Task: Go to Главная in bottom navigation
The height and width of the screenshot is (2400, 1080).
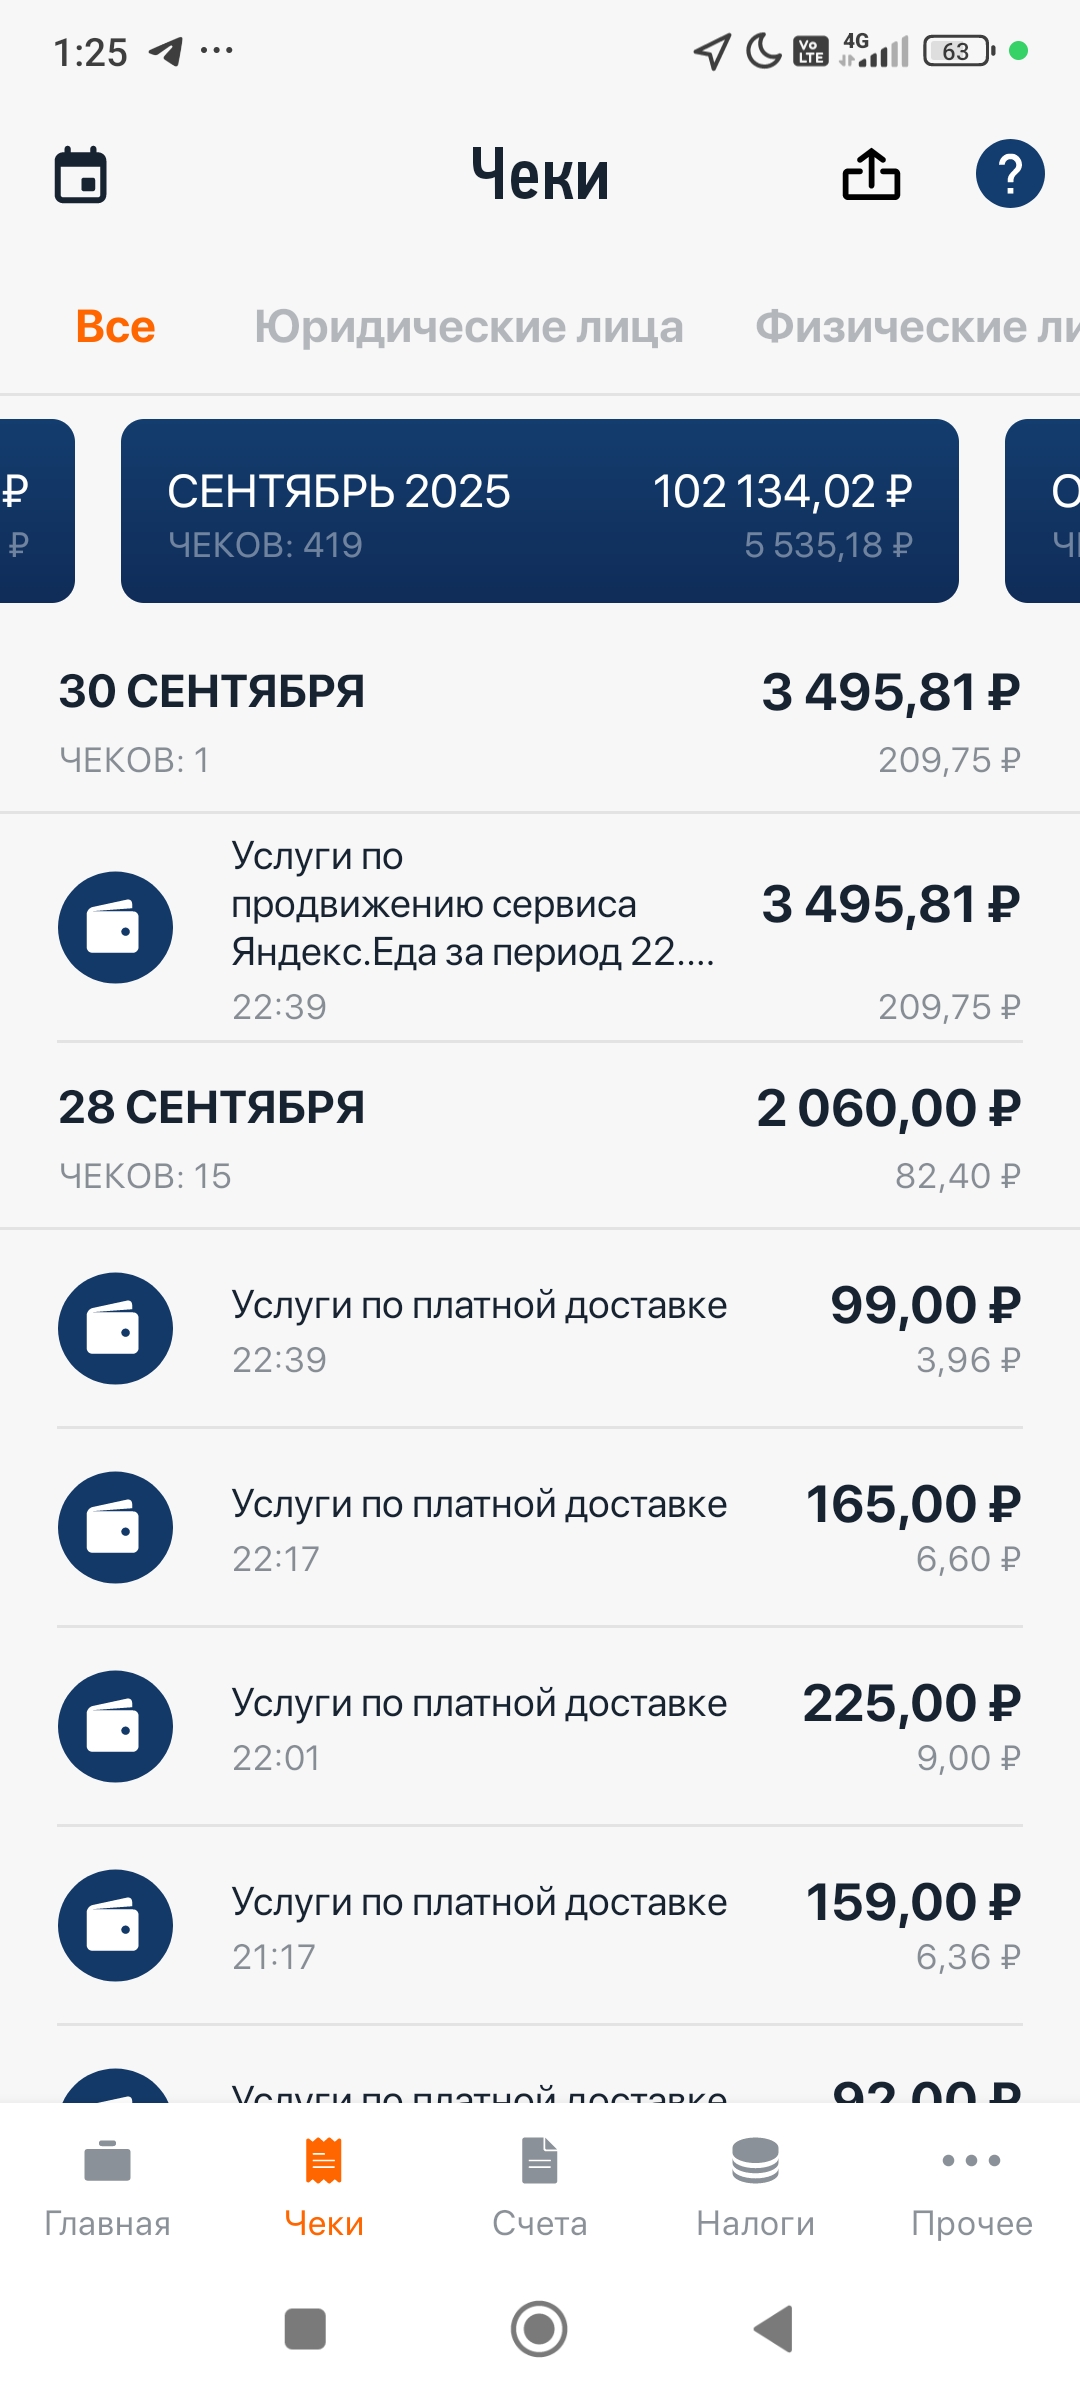Action: click(x=108, y=2187)
